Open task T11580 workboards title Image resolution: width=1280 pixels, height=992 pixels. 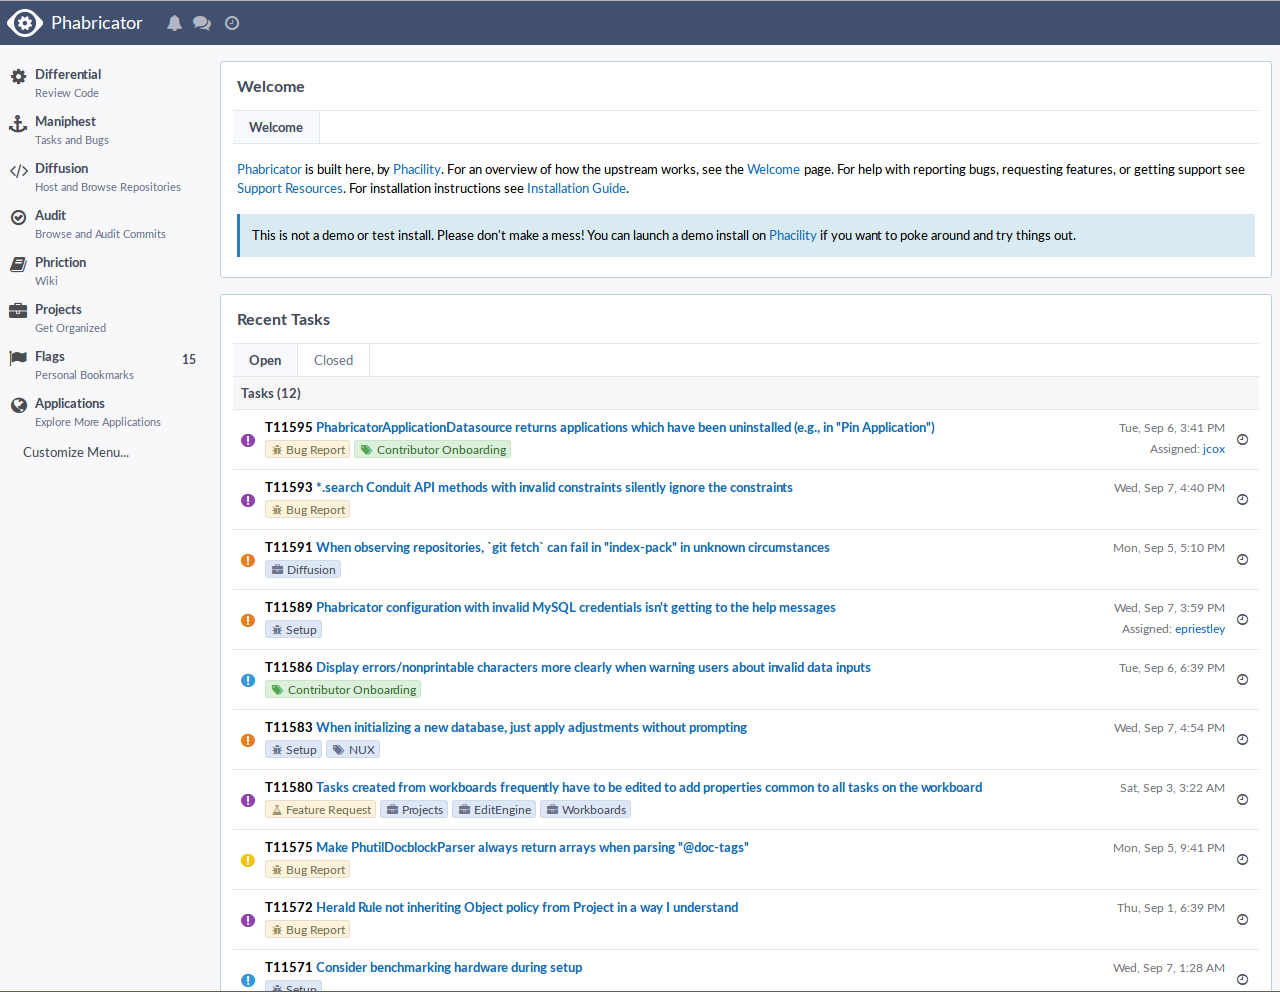coord(649,787)
